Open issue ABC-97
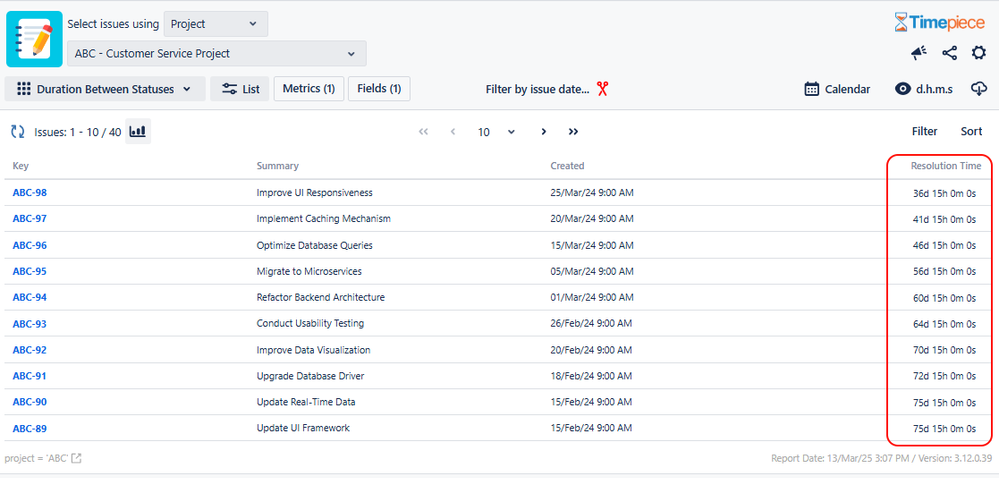The height and width of the screenshot is (478, 999). click(x=29, y=219)
